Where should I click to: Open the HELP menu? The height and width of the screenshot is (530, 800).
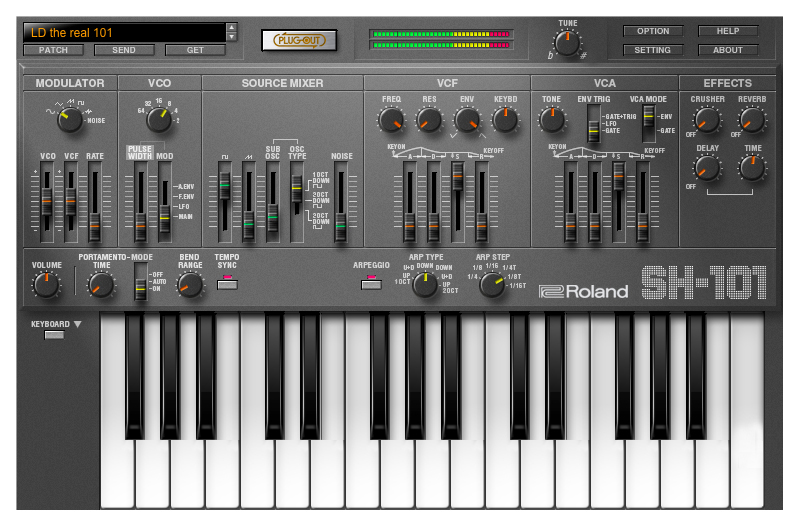coord(728,31)
